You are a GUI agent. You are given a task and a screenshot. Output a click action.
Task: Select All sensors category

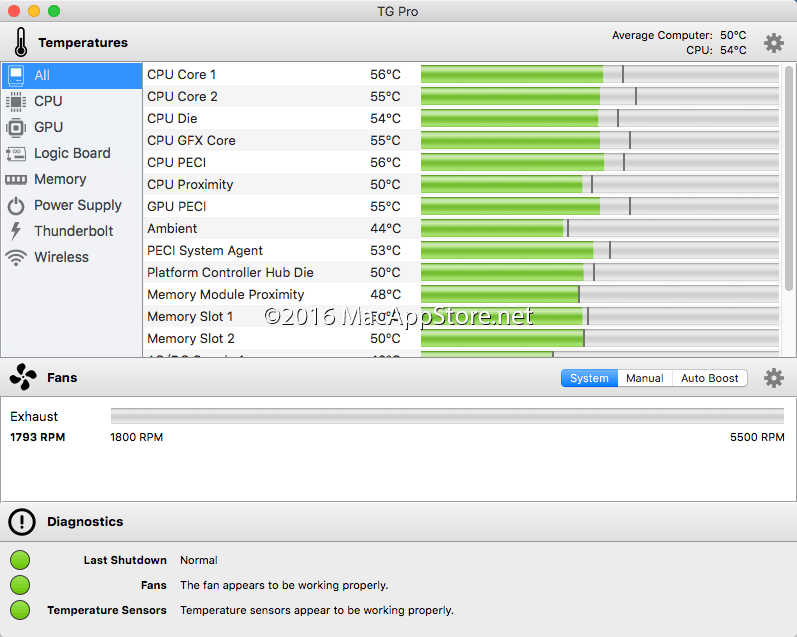(72, 75)
